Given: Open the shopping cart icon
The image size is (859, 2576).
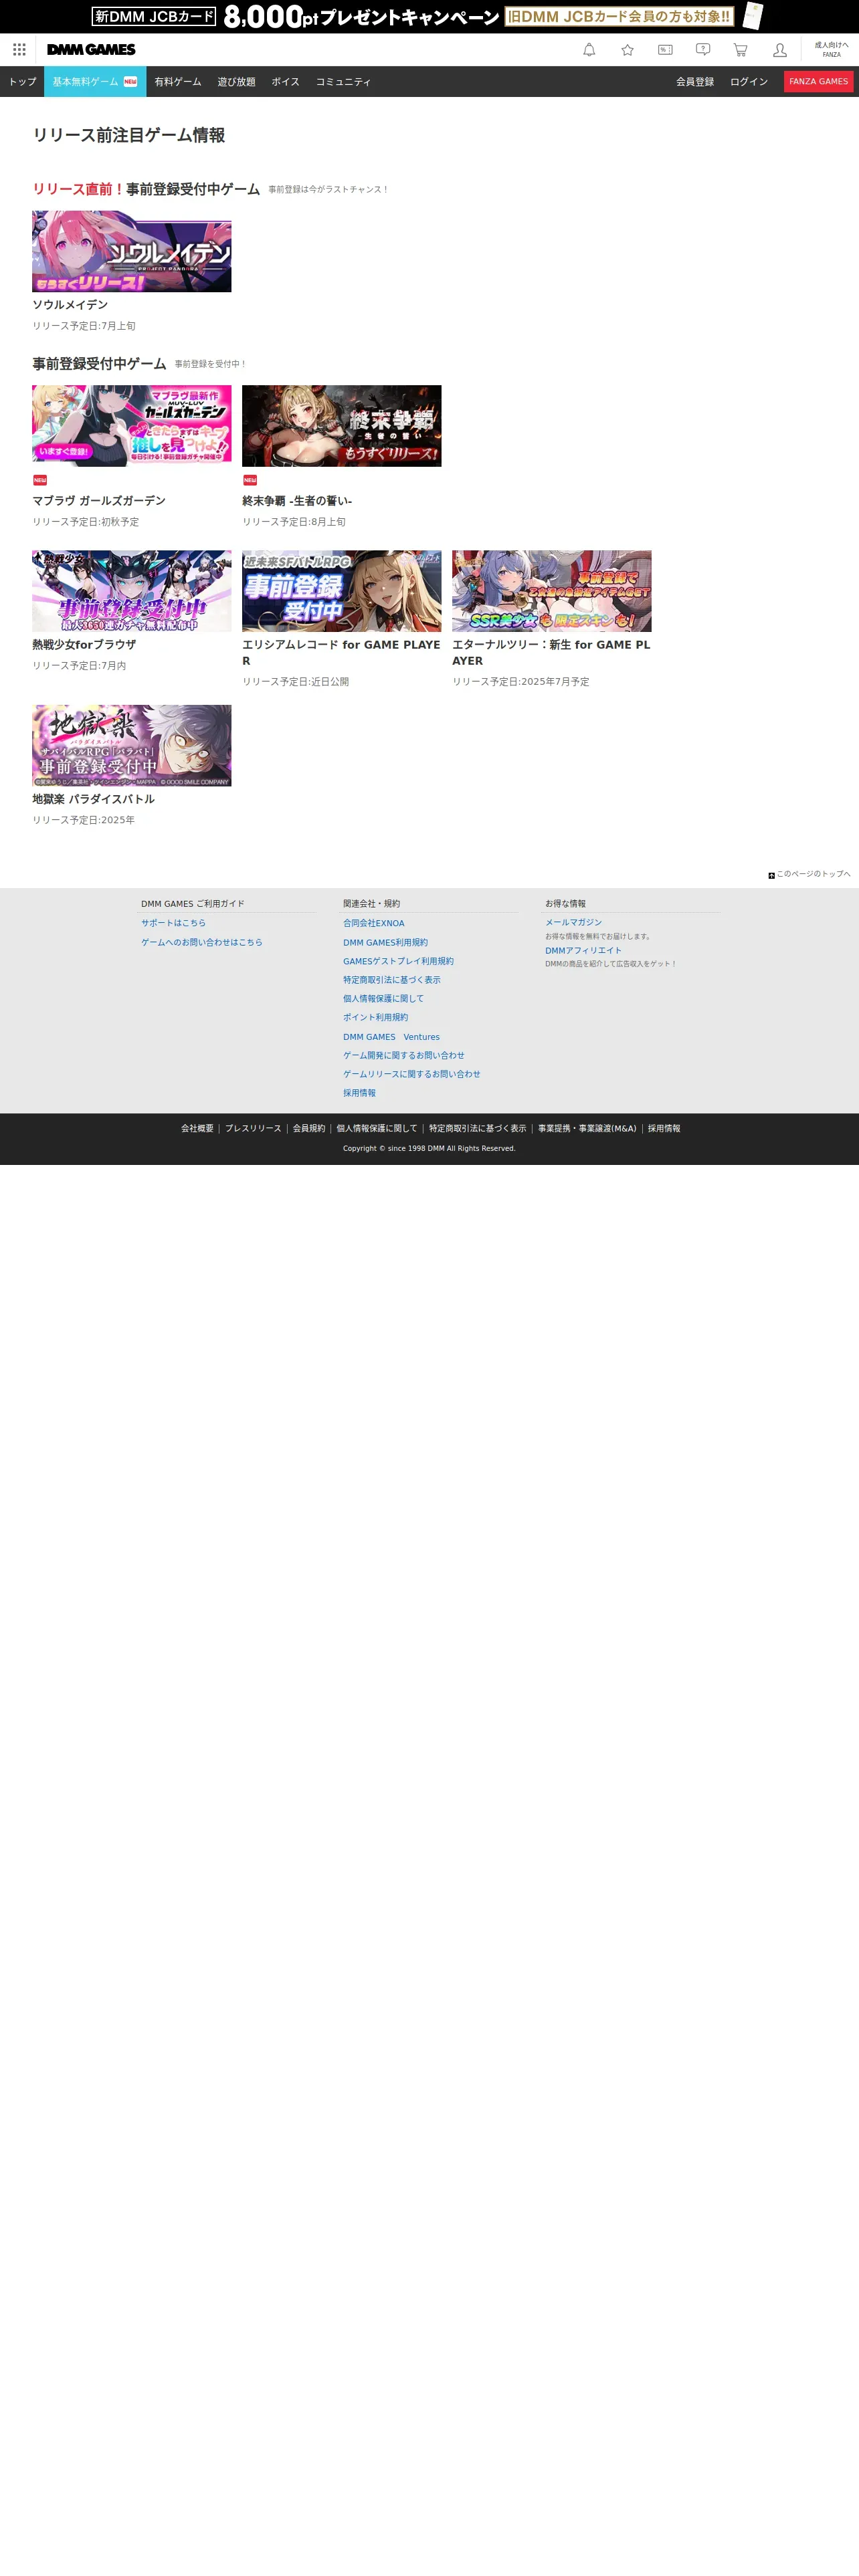Looking at the screenshot, I should coord(741,50).
